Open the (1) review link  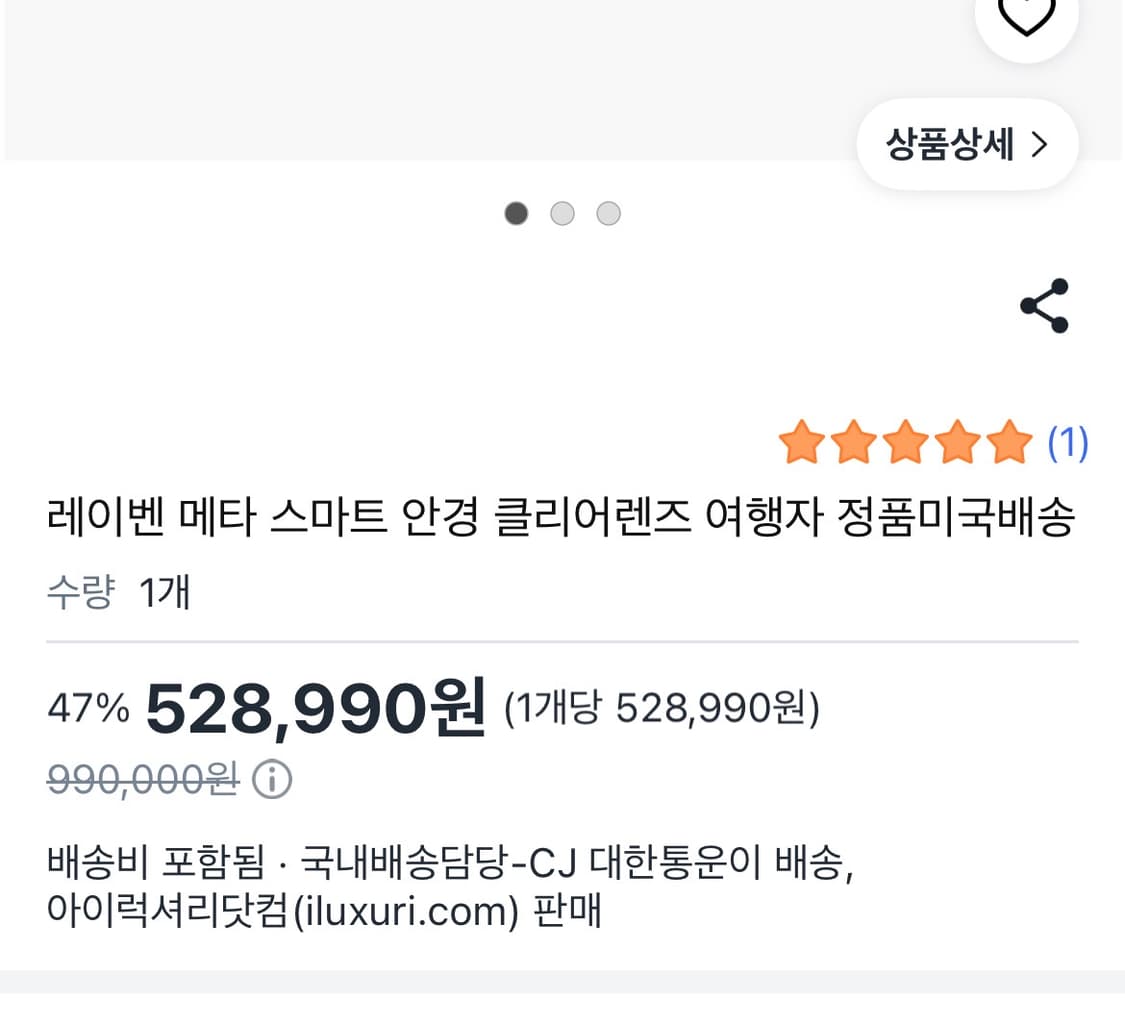click(x=1066, y=440)
